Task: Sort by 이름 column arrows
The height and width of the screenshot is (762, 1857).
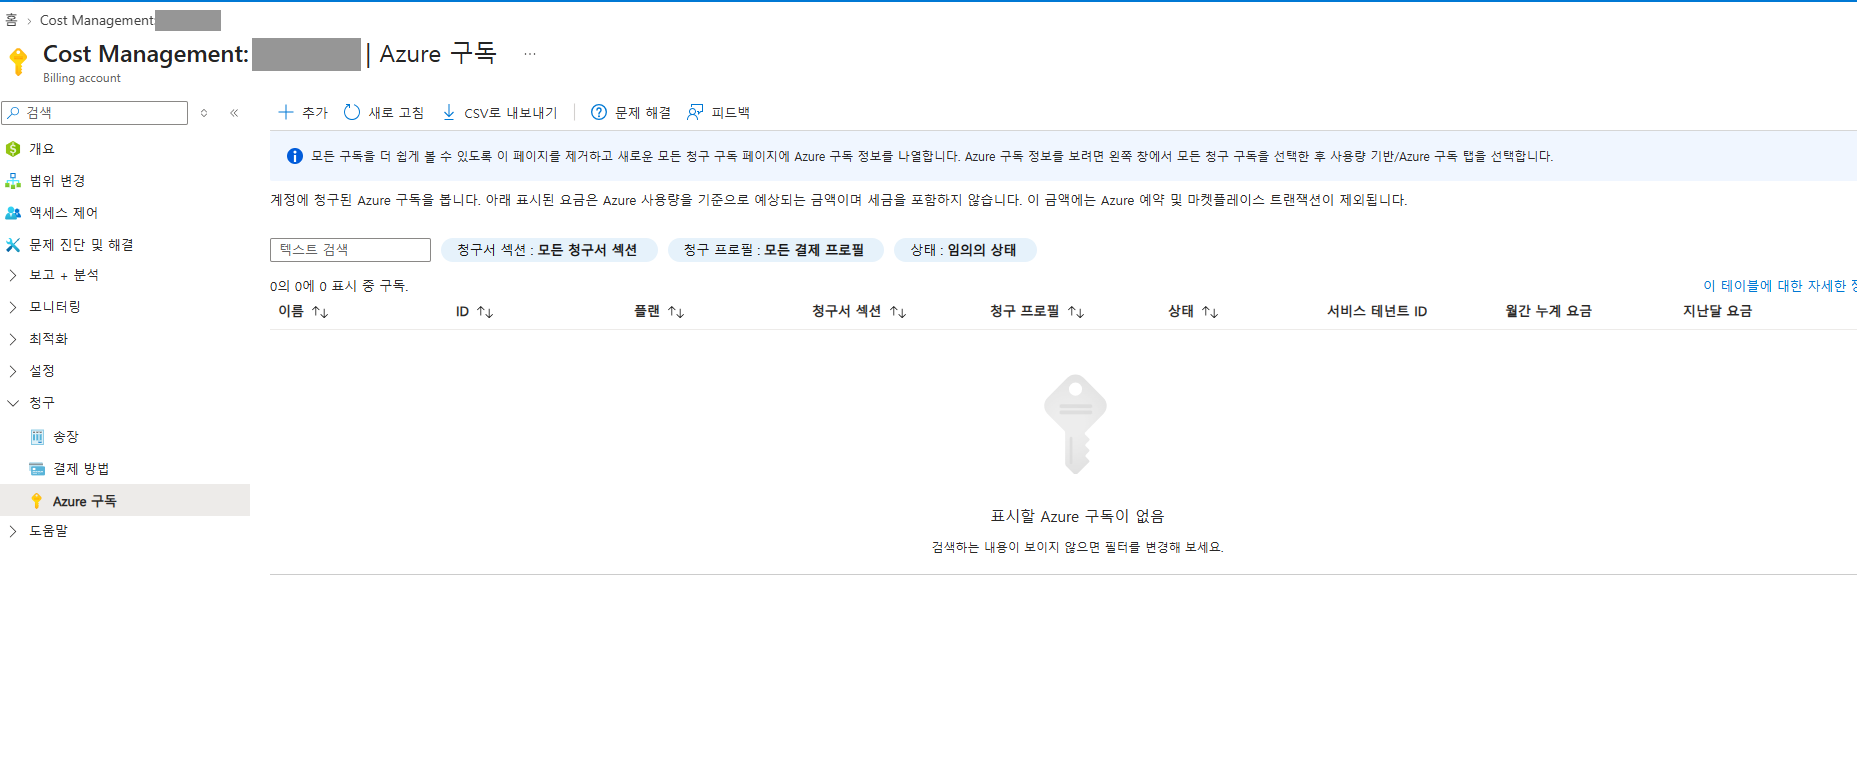Action: tap(320, 312)
